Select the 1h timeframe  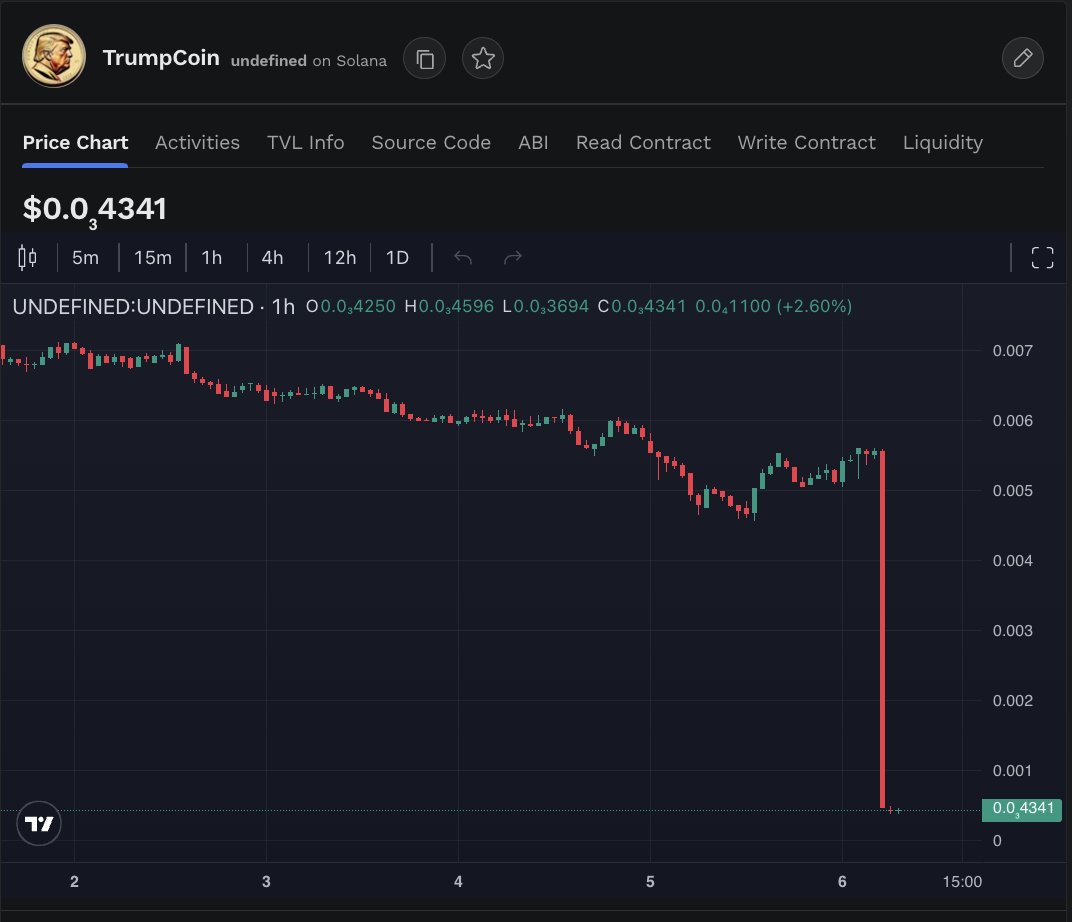[212, 258]
